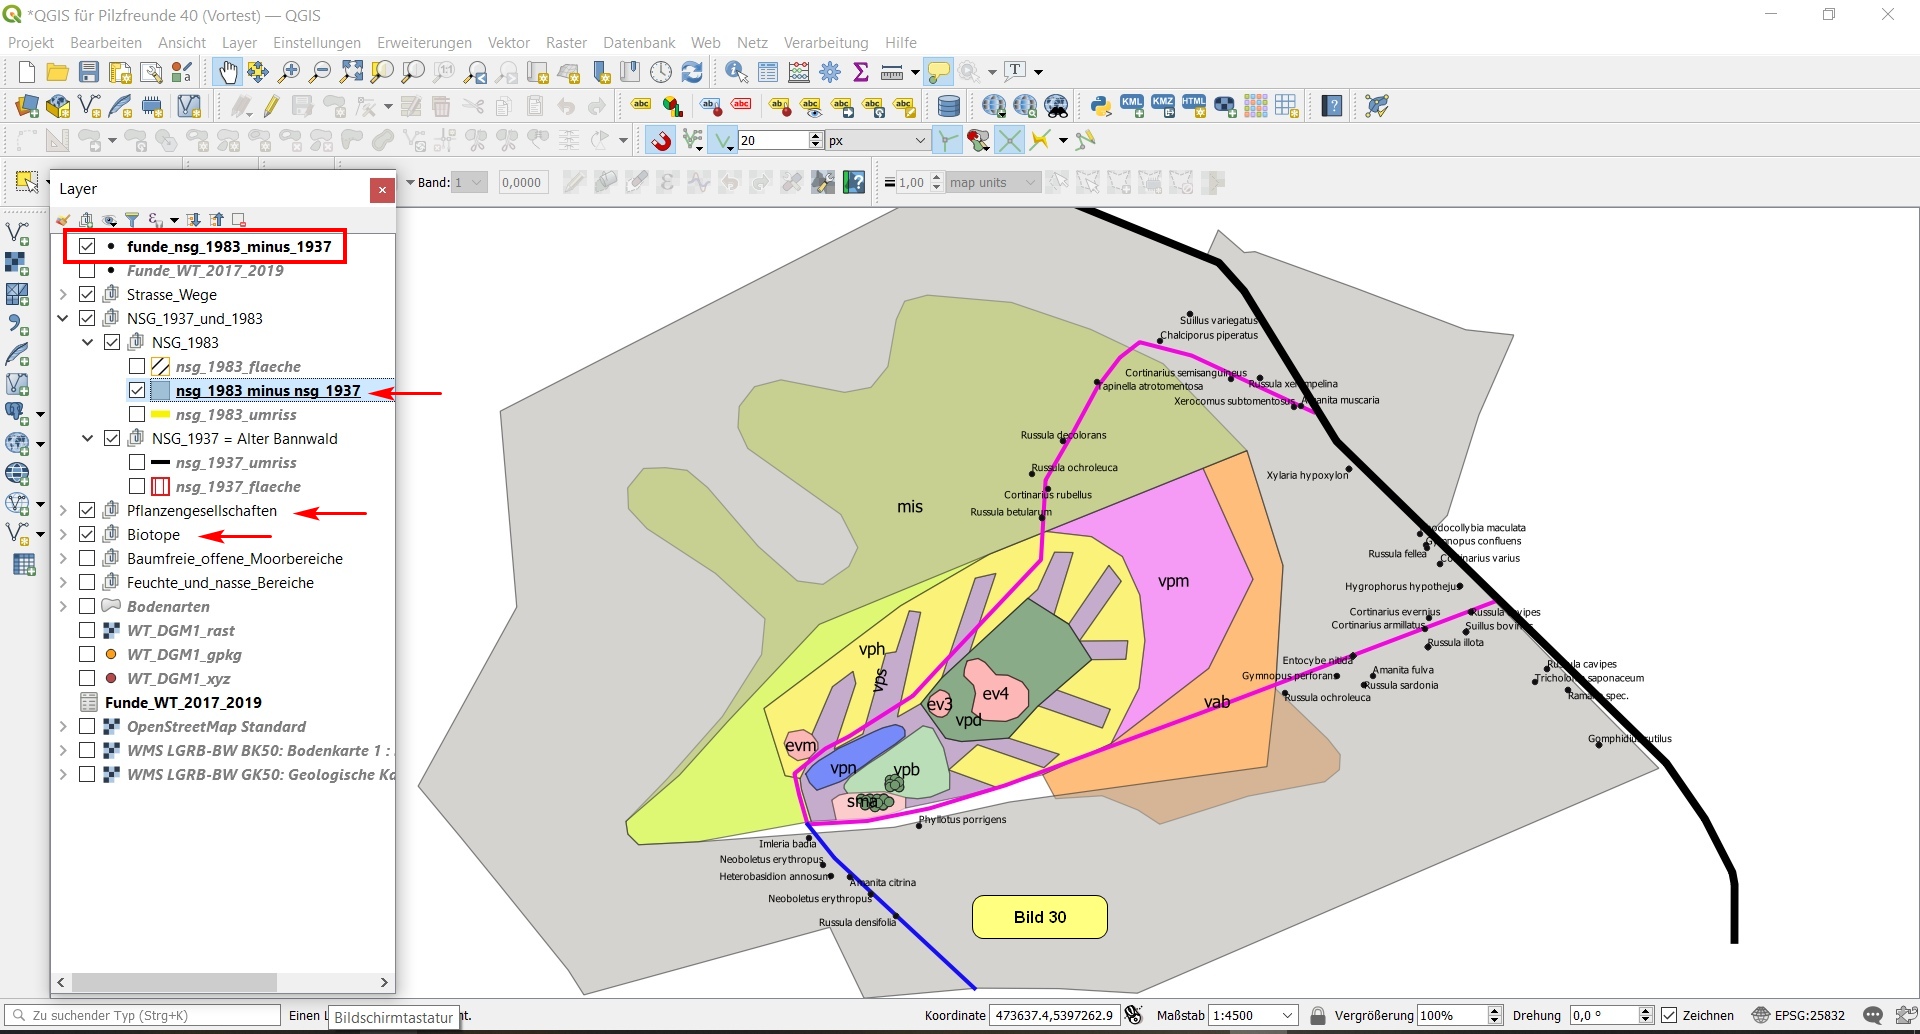Click the Identify Features tool
This screenshot has height=1034, width=1920.
pos(736,72)
